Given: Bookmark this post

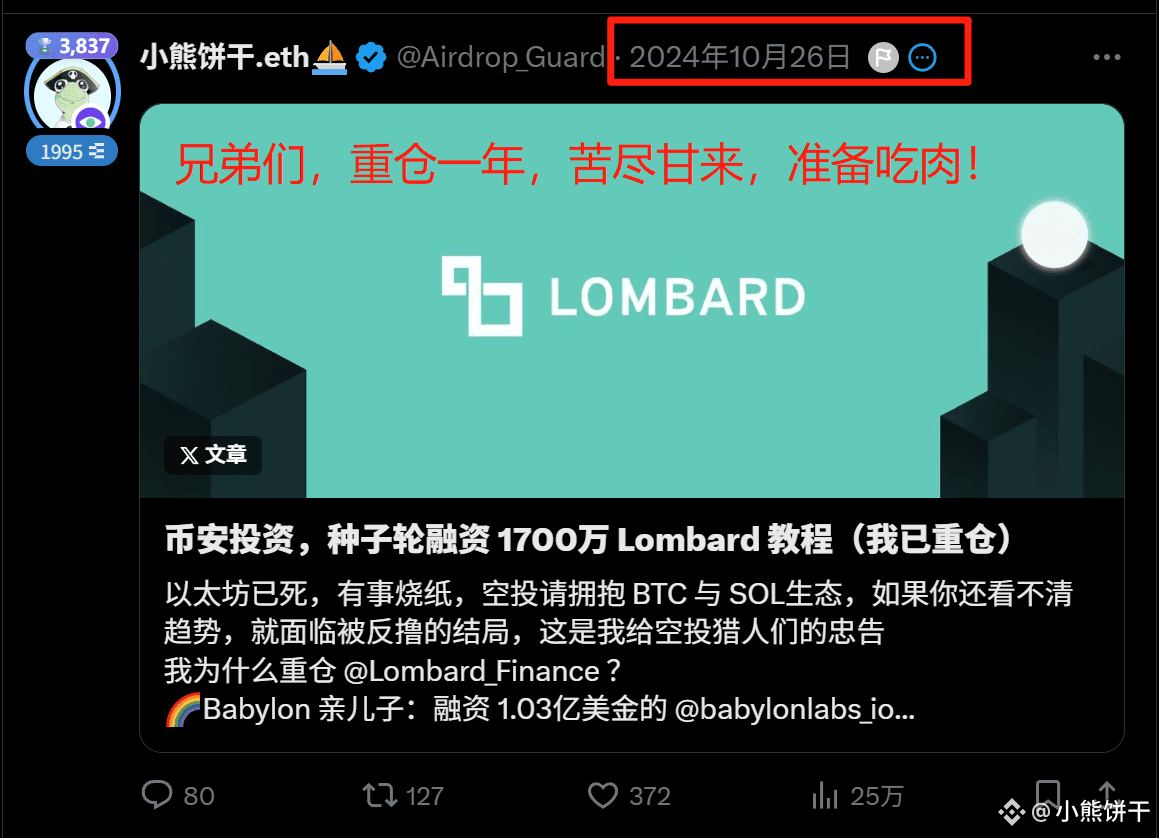Looking at the screenshot, I should coord(1047,792).
